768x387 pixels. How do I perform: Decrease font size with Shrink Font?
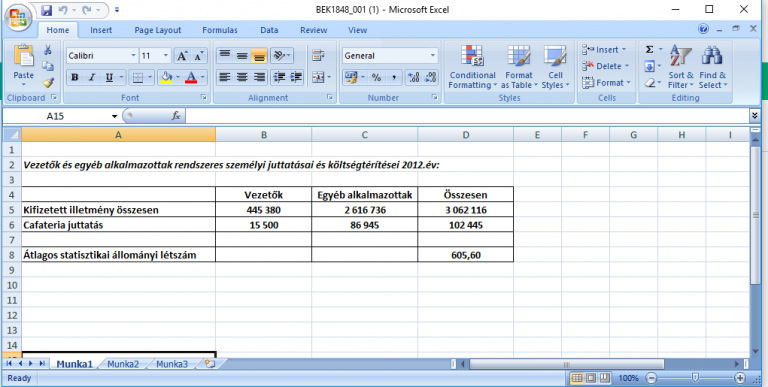tap(198, 56)
